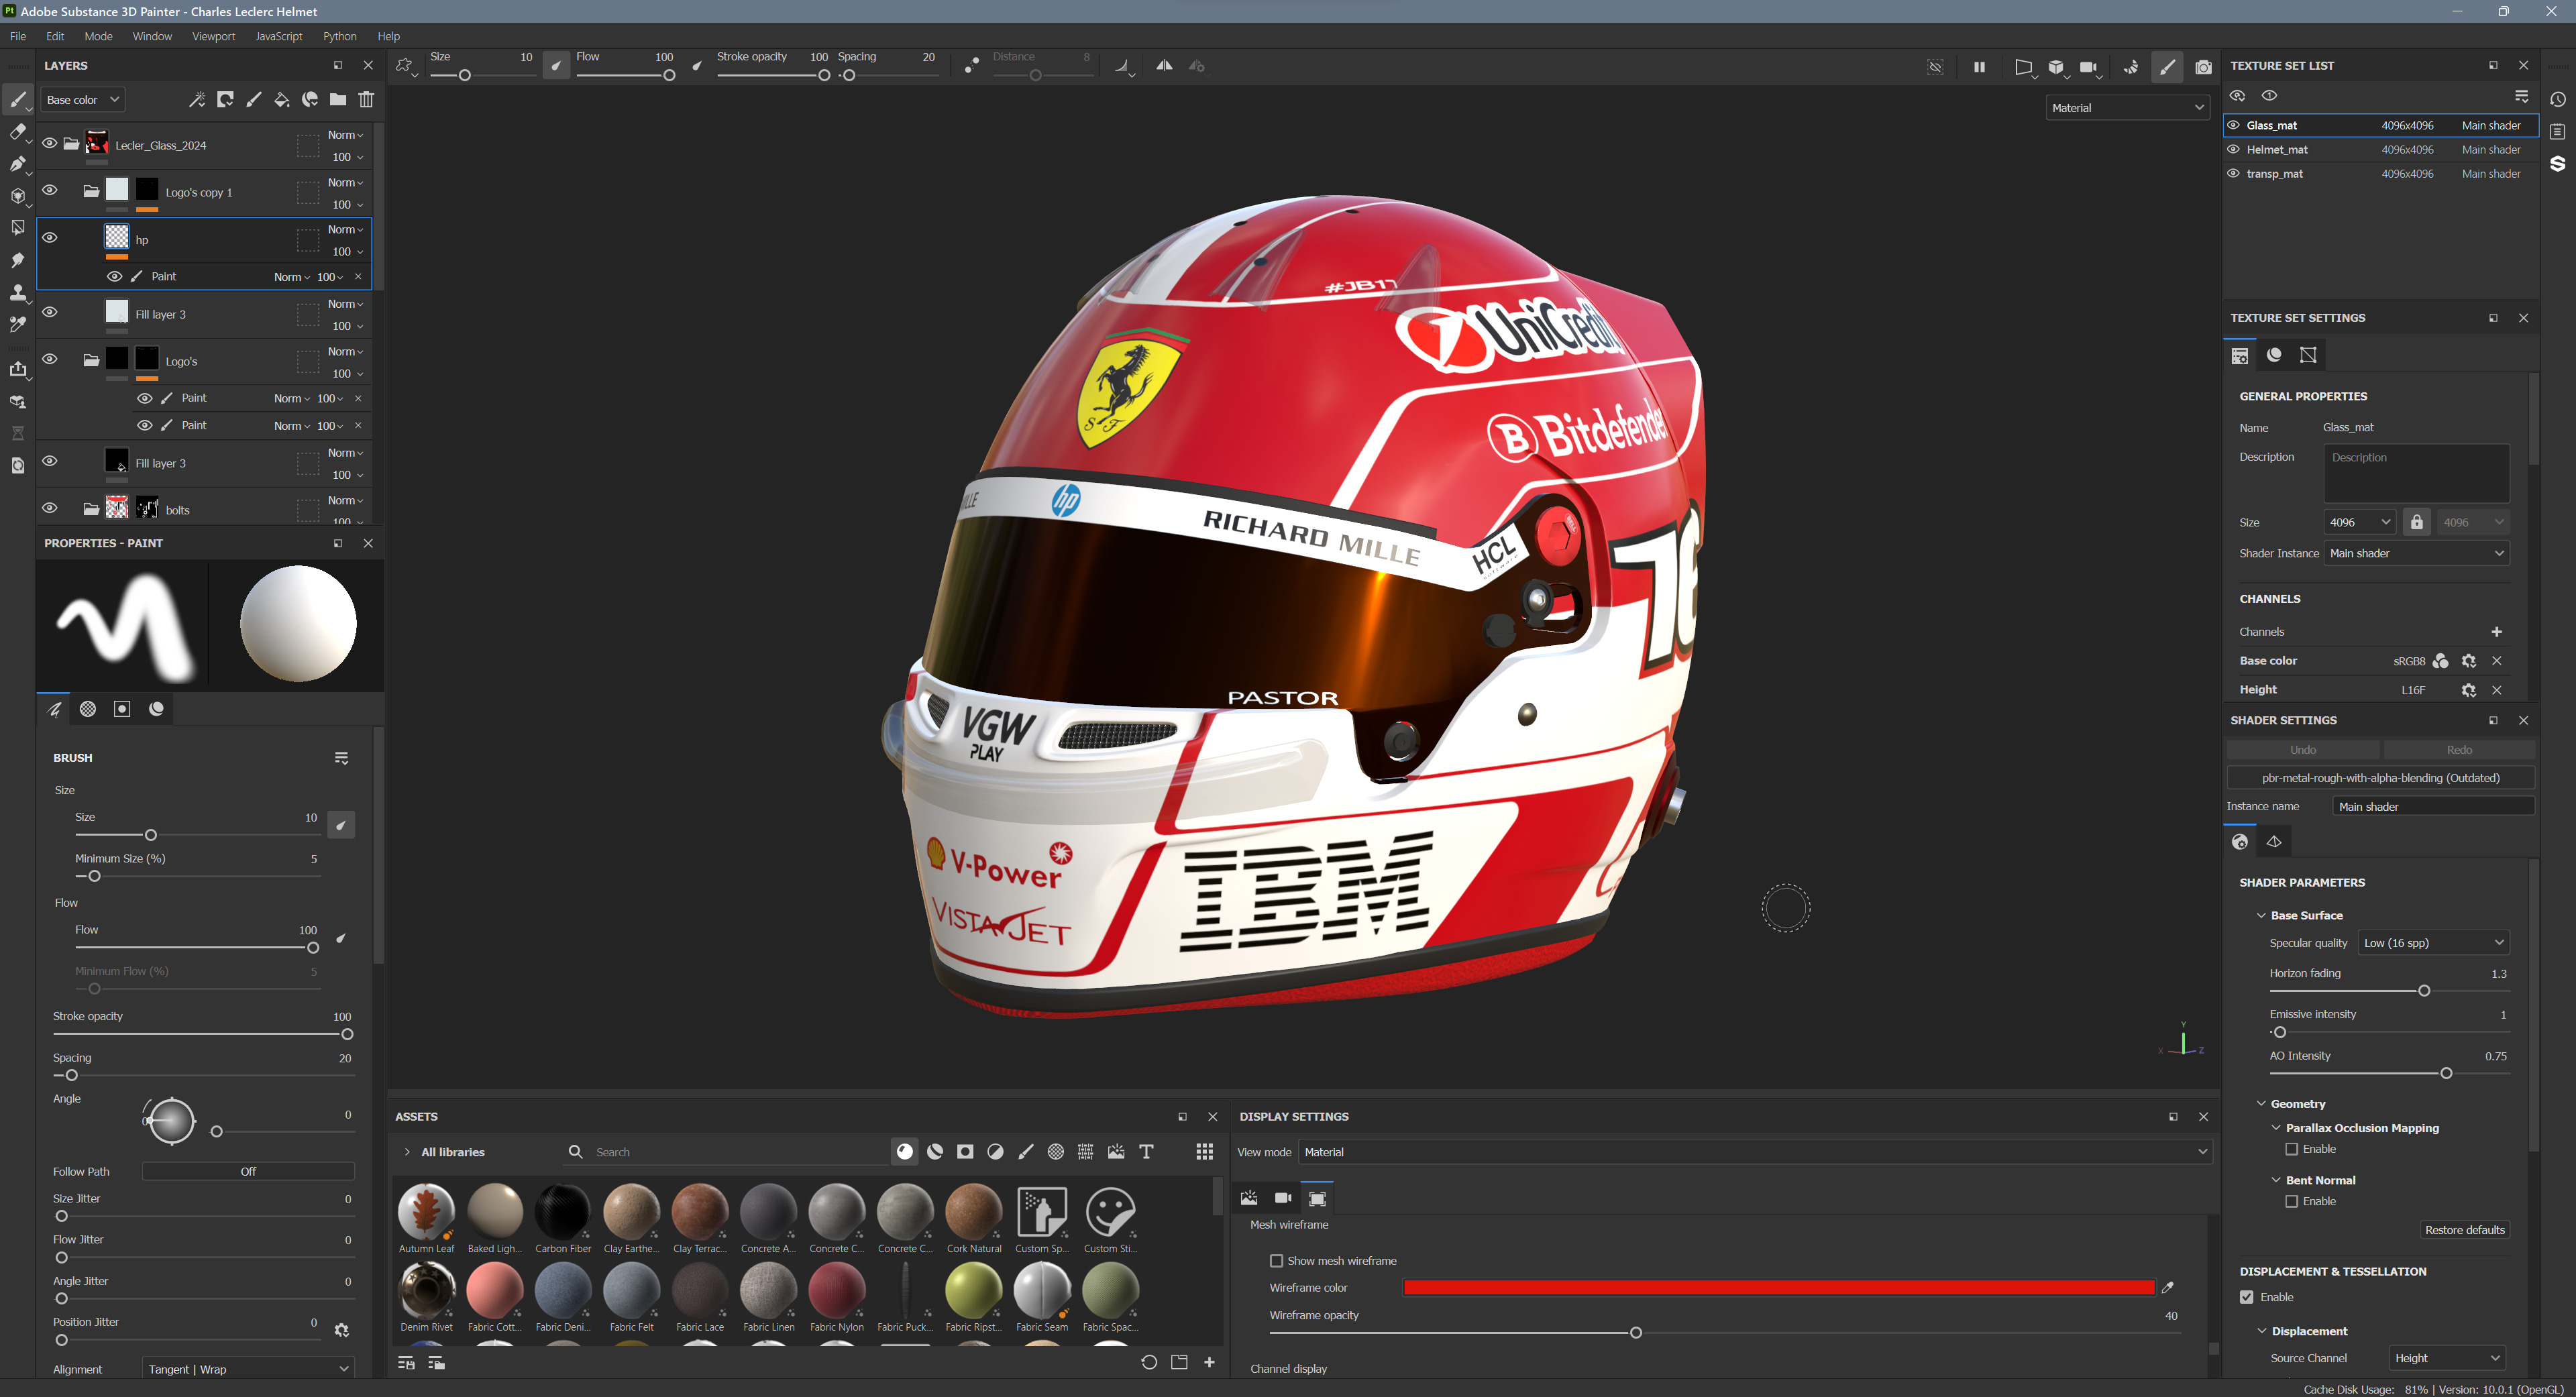Click the red Wireframe color swatch
The image size is (2576, 1397).
1778,1287
